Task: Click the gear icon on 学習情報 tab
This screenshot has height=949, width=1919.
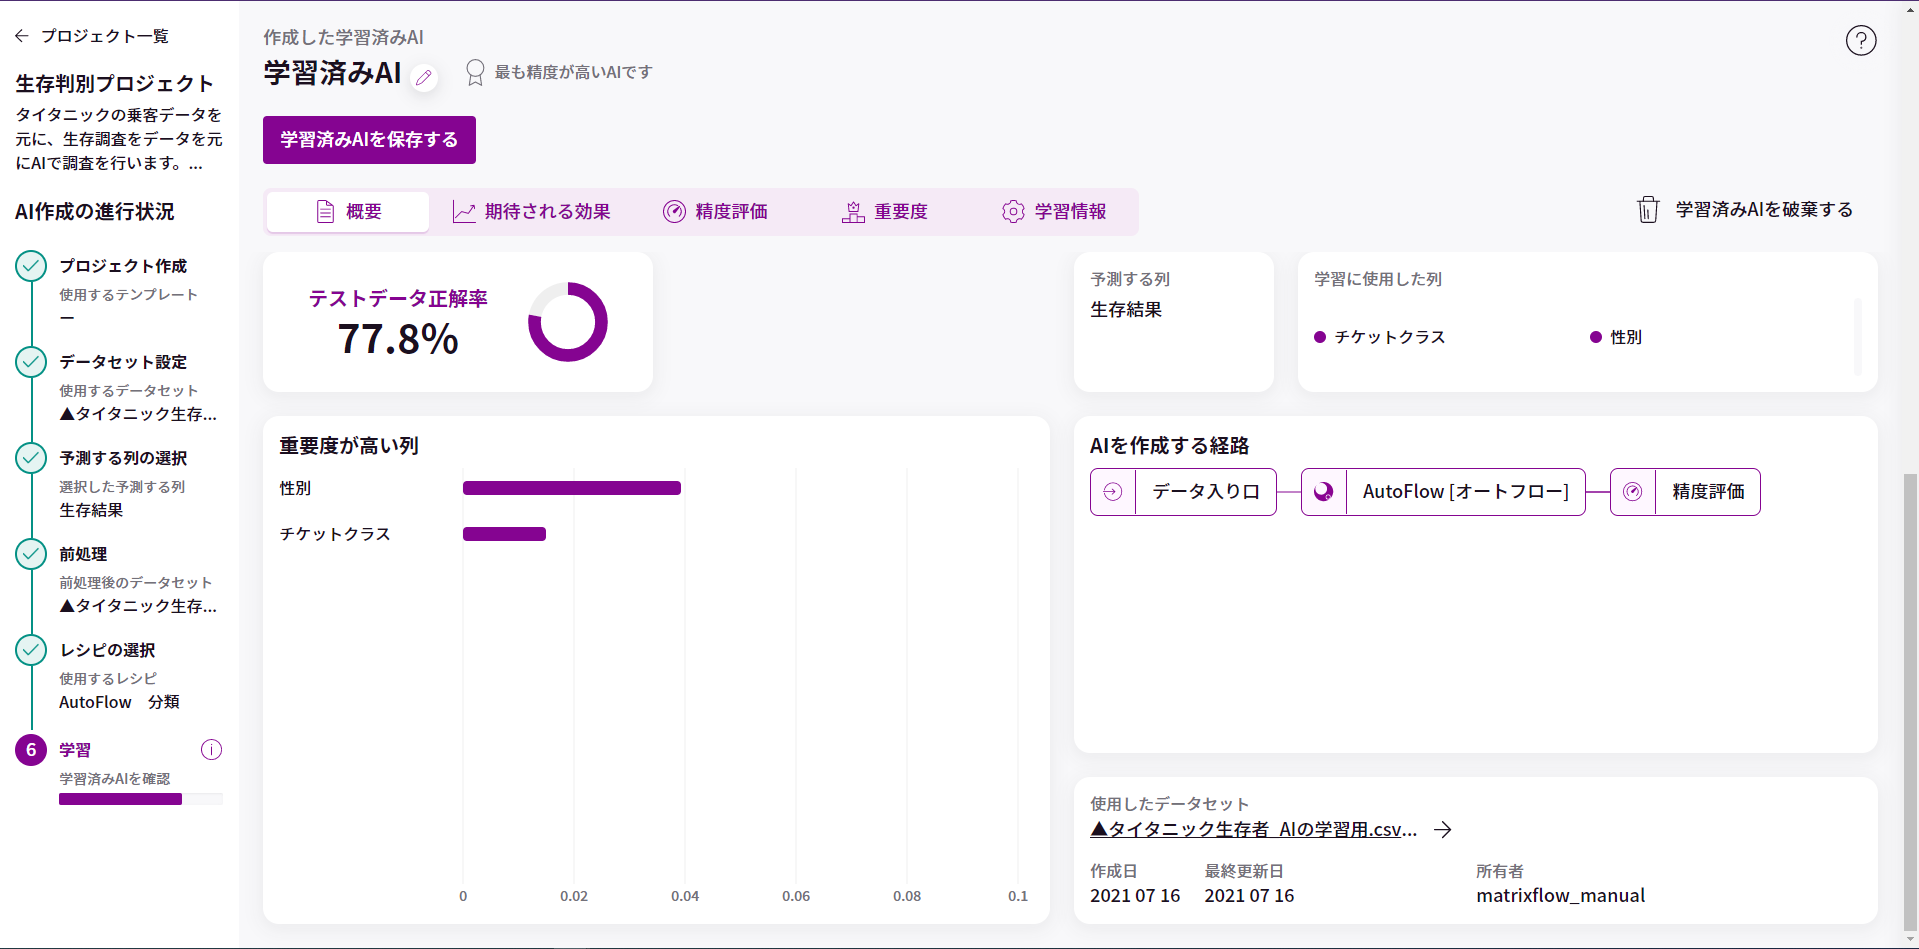Action: coord(1013,212)
